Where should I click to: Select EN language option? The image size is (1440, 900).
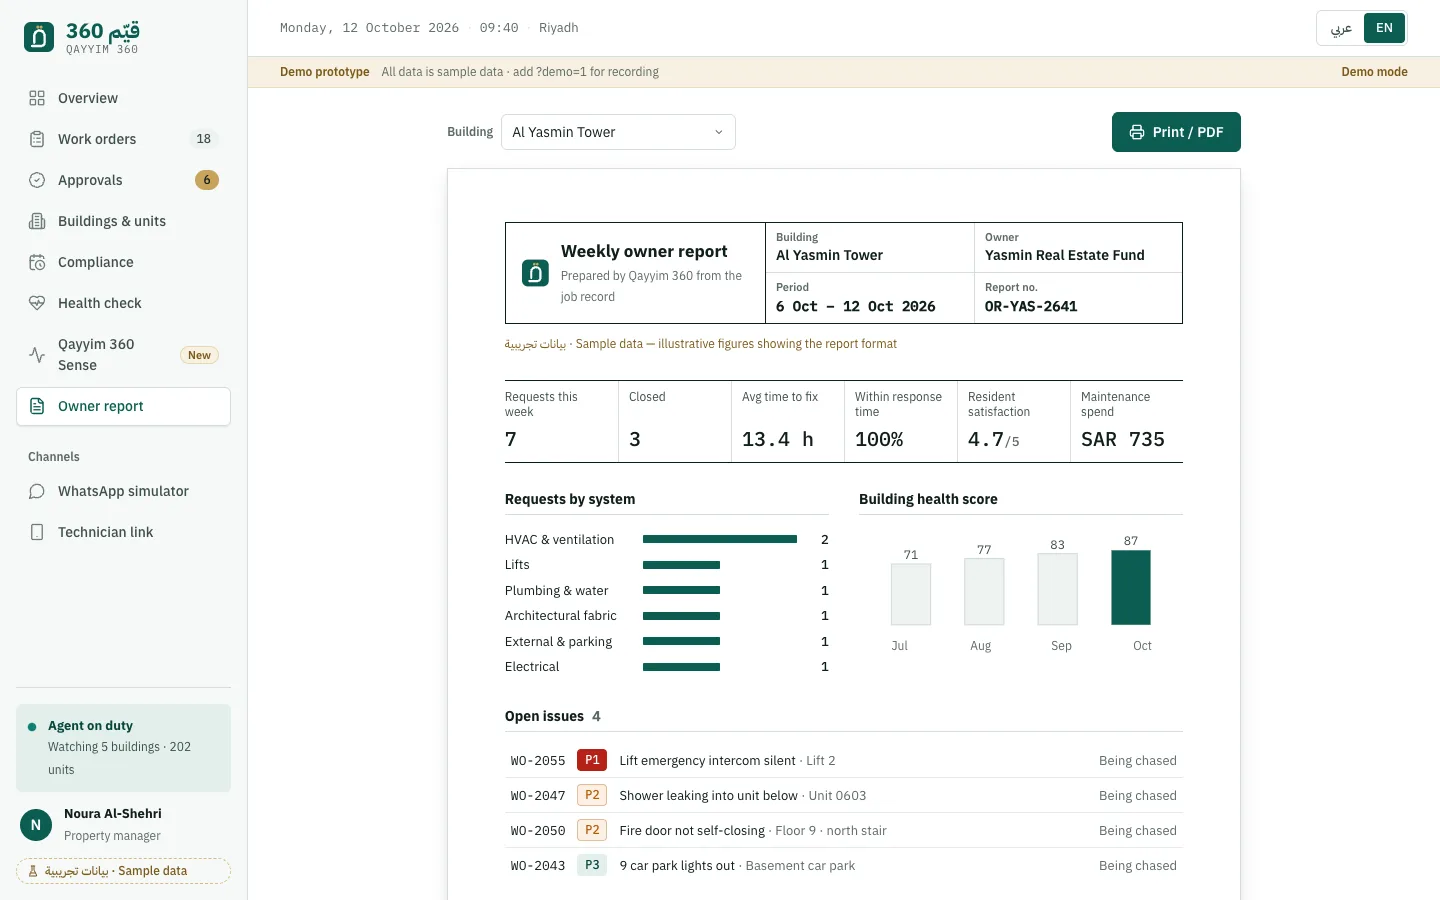coord(1384,28)
